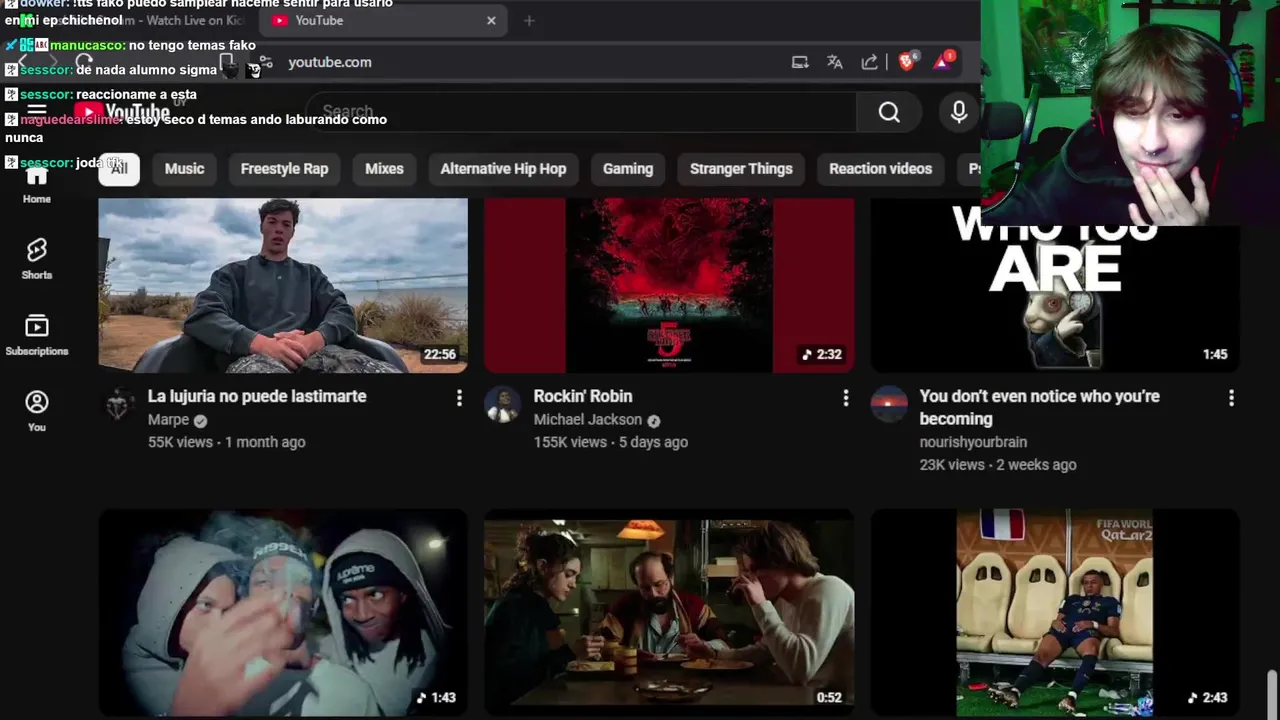Open the man sitting outdoors thumbnail 22:56

(283, 285)
